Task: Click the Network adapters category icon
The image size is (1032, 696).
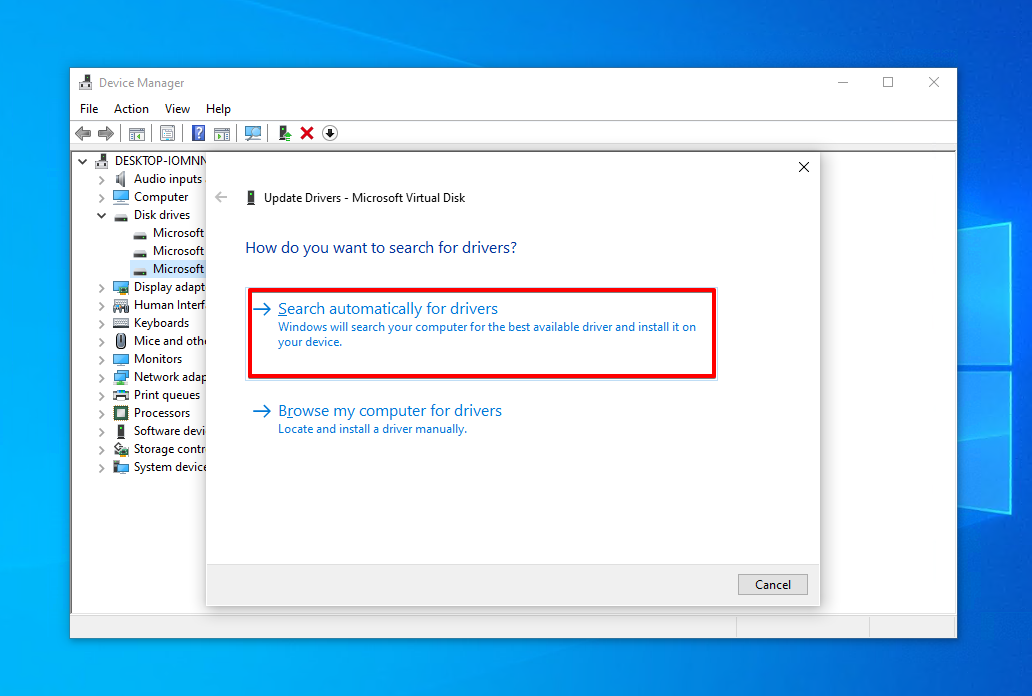Action: pos(120,377)
